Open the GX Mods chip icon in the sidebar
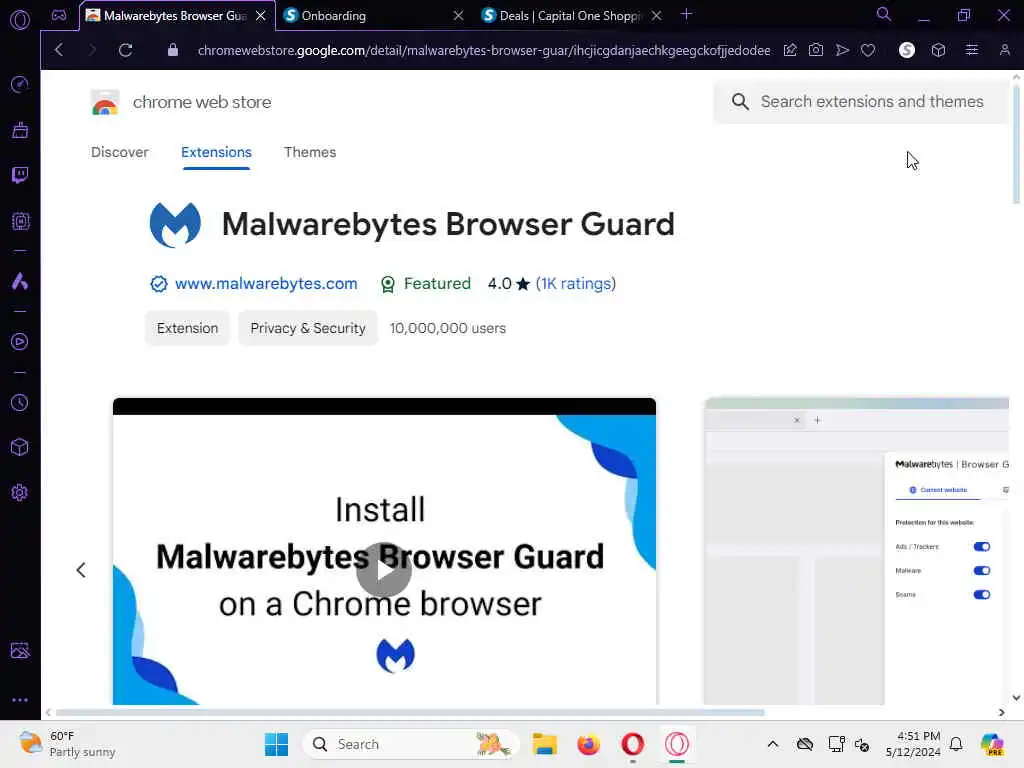The image size is (1024, 768). coord(20,221)
